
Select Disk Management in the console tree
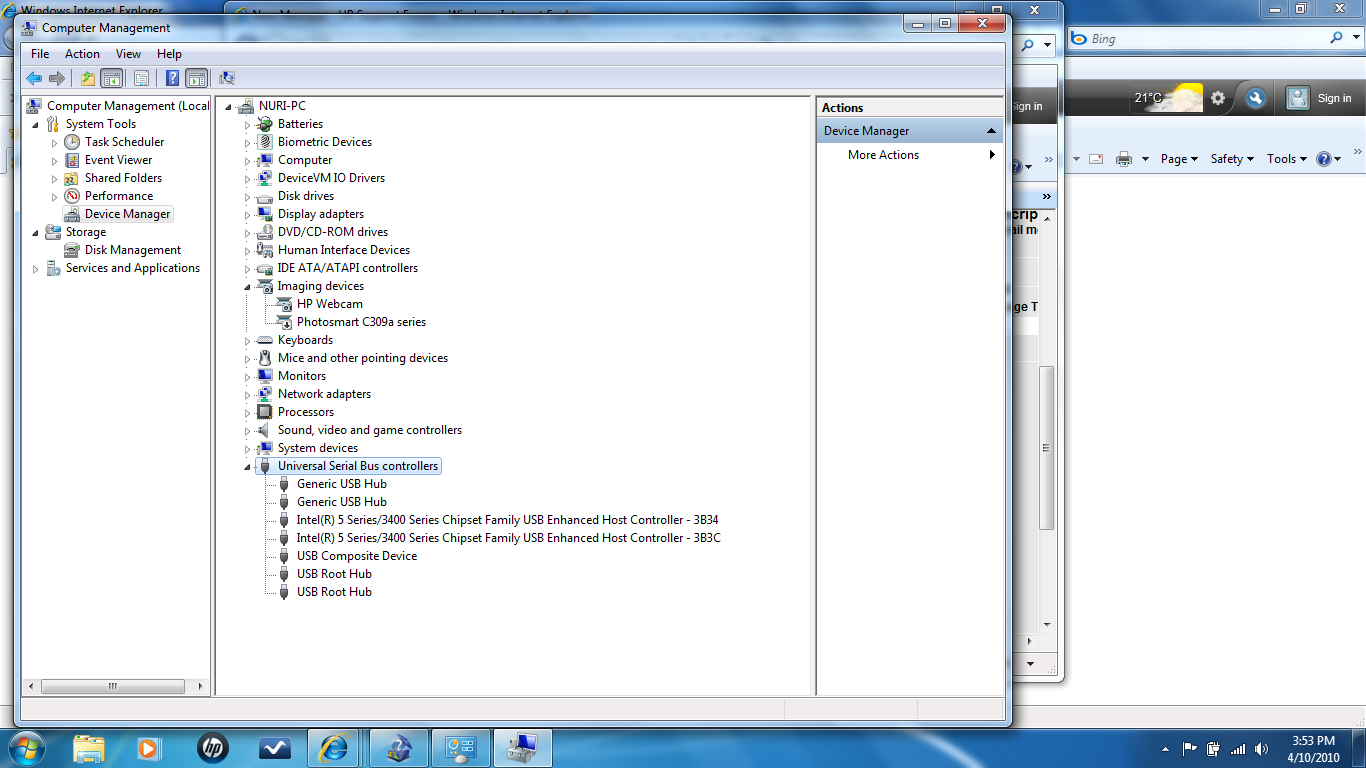(x=133, y=250)
